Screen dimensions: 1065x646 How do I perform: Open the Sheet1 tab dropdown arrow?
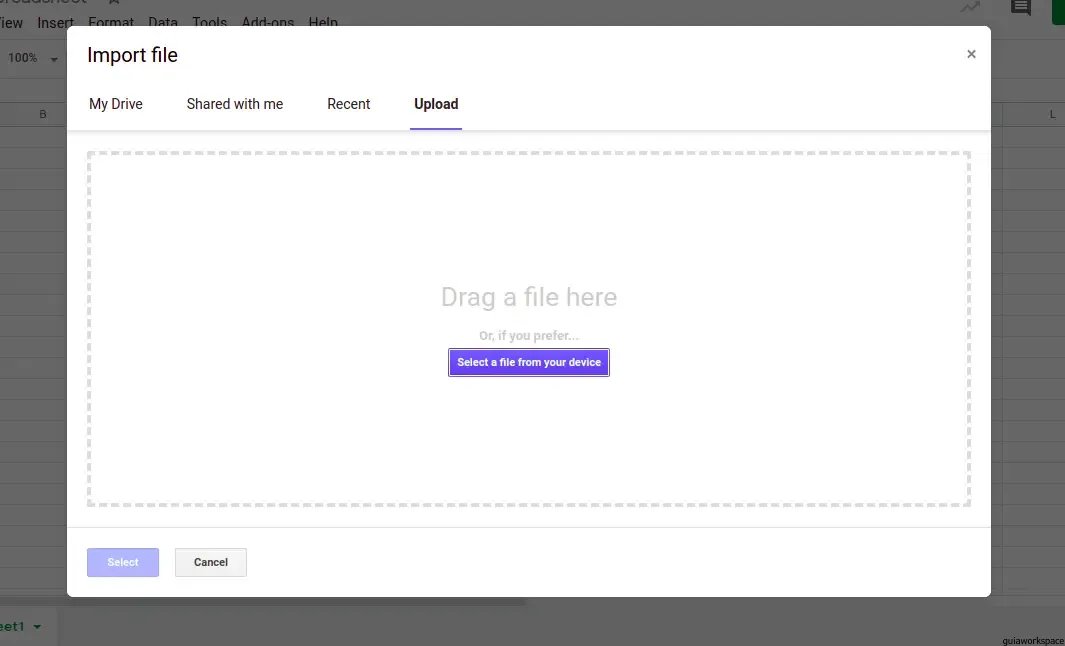38,627
